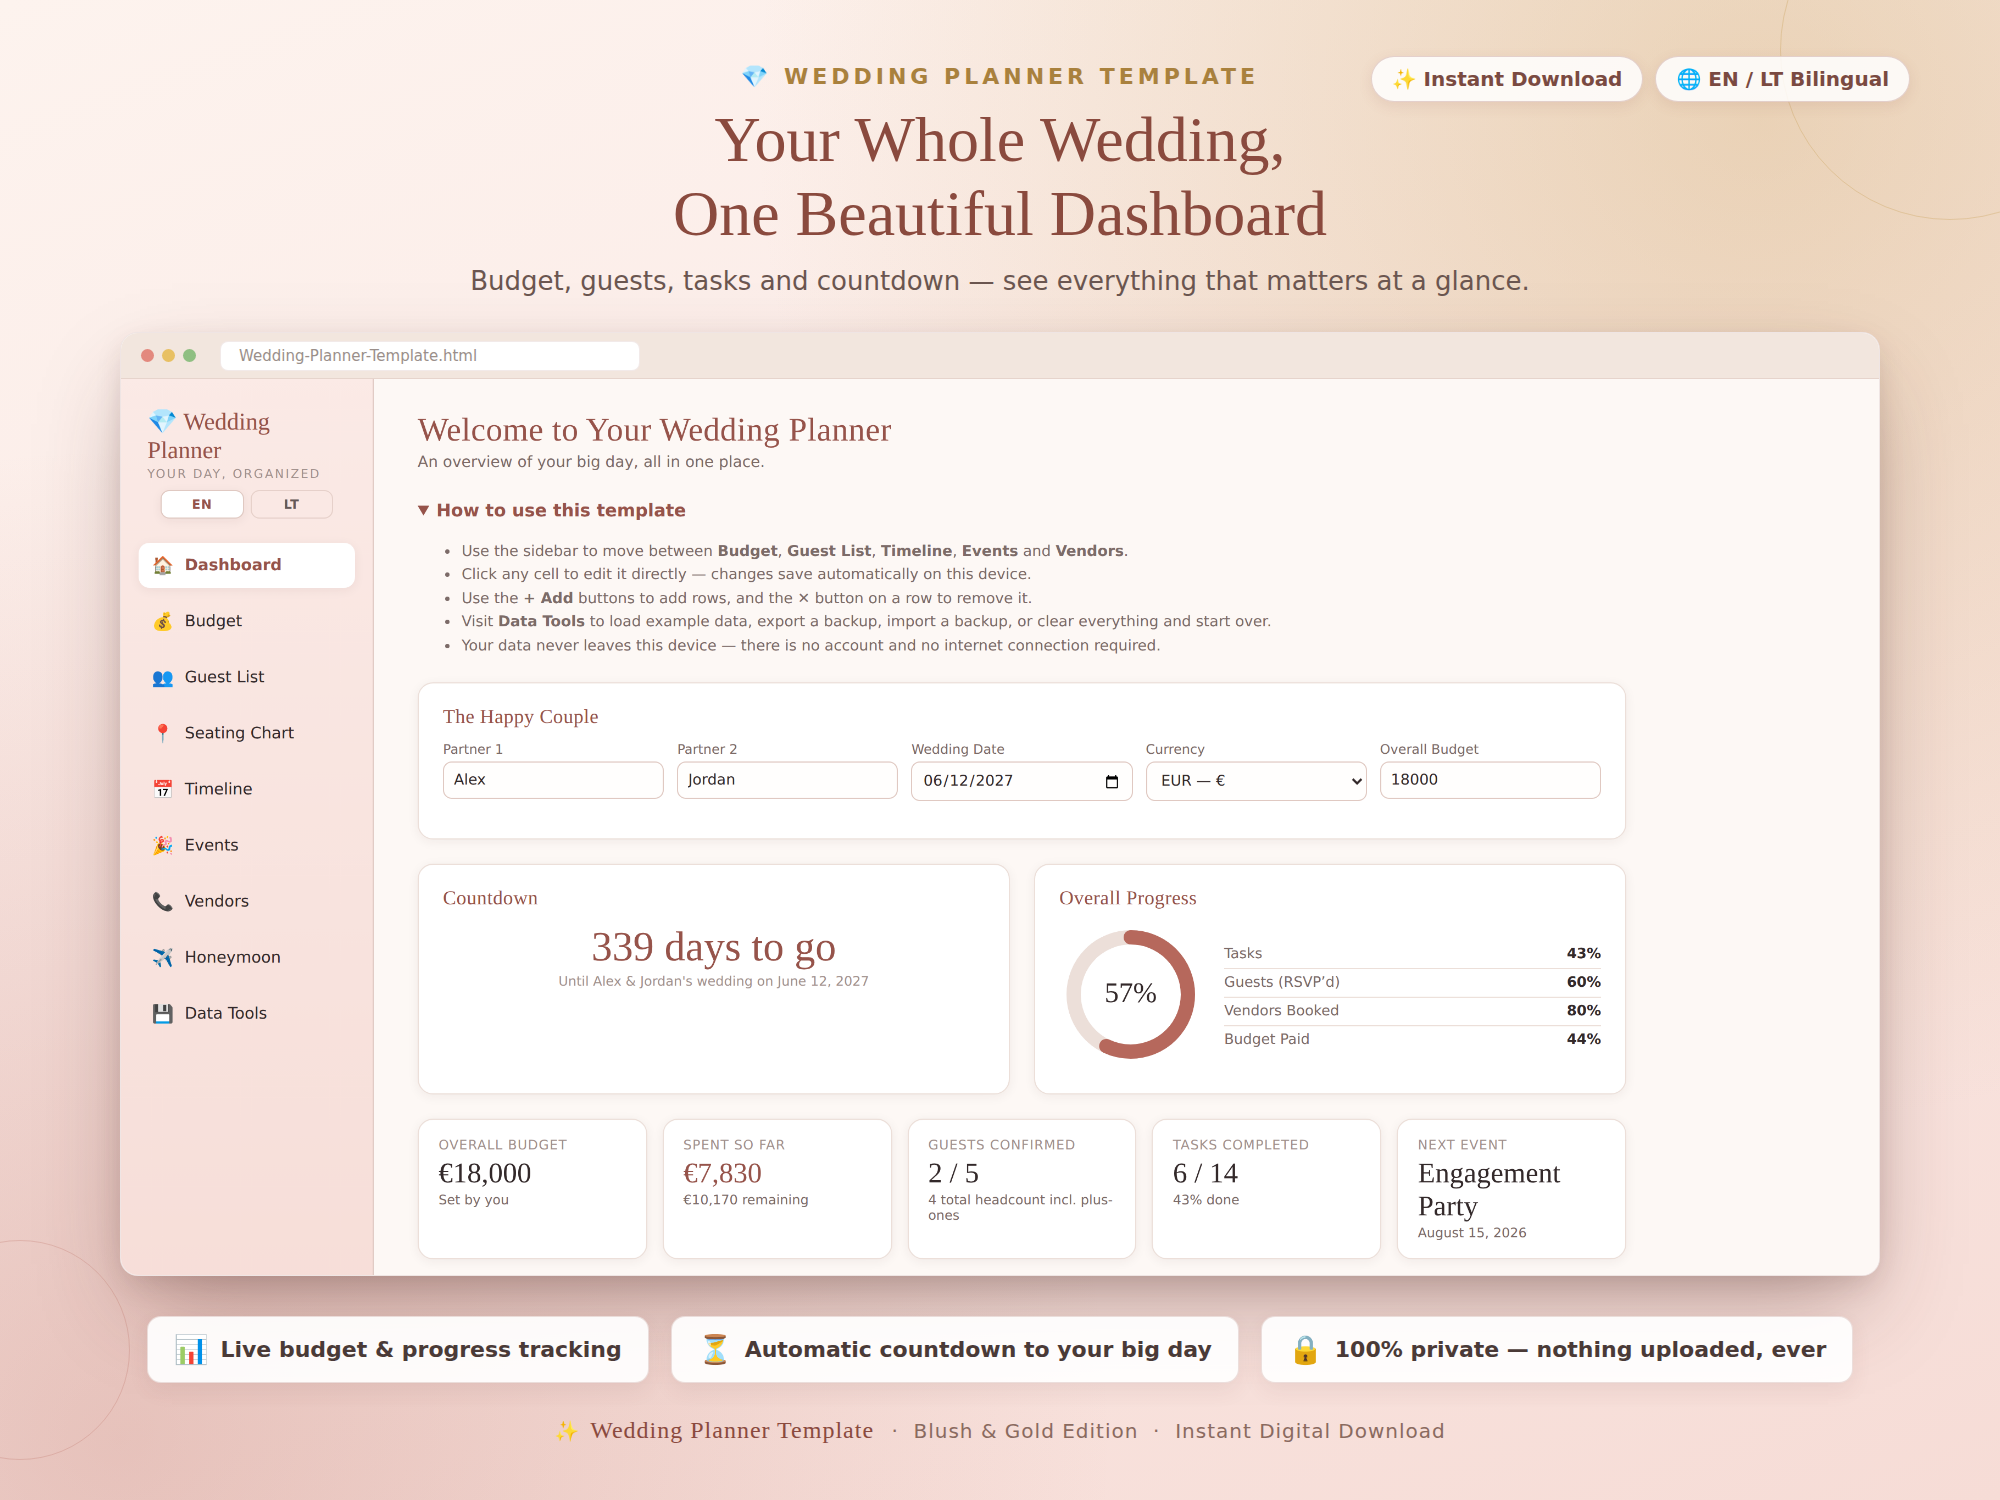Open the Timeline page

click(x=247, y=789)
